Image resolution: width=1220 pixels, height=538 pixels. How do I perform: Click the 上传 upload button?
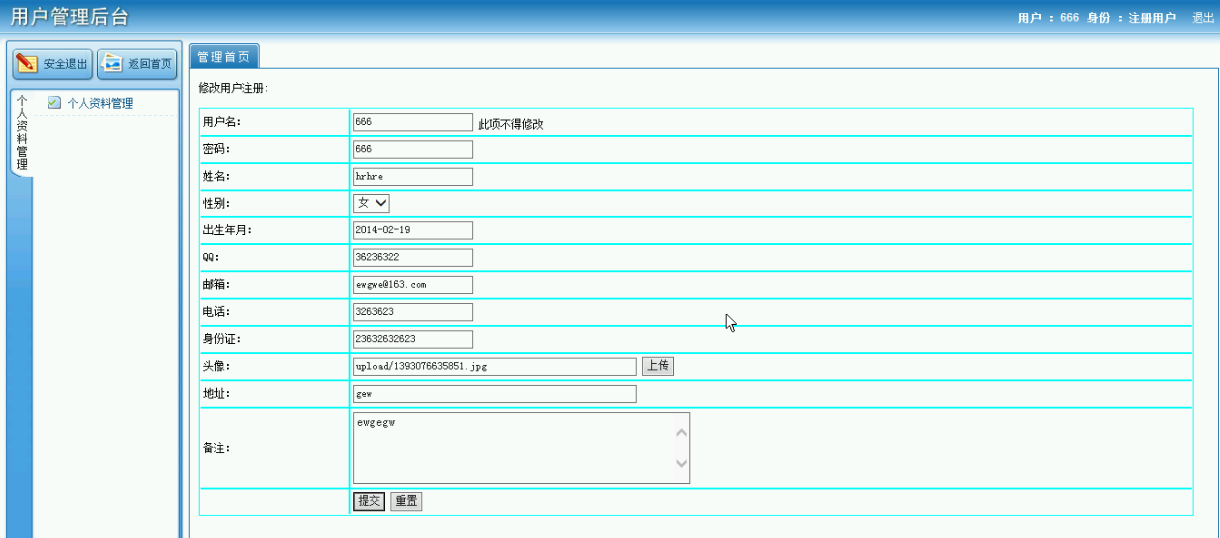coord(658,366)
